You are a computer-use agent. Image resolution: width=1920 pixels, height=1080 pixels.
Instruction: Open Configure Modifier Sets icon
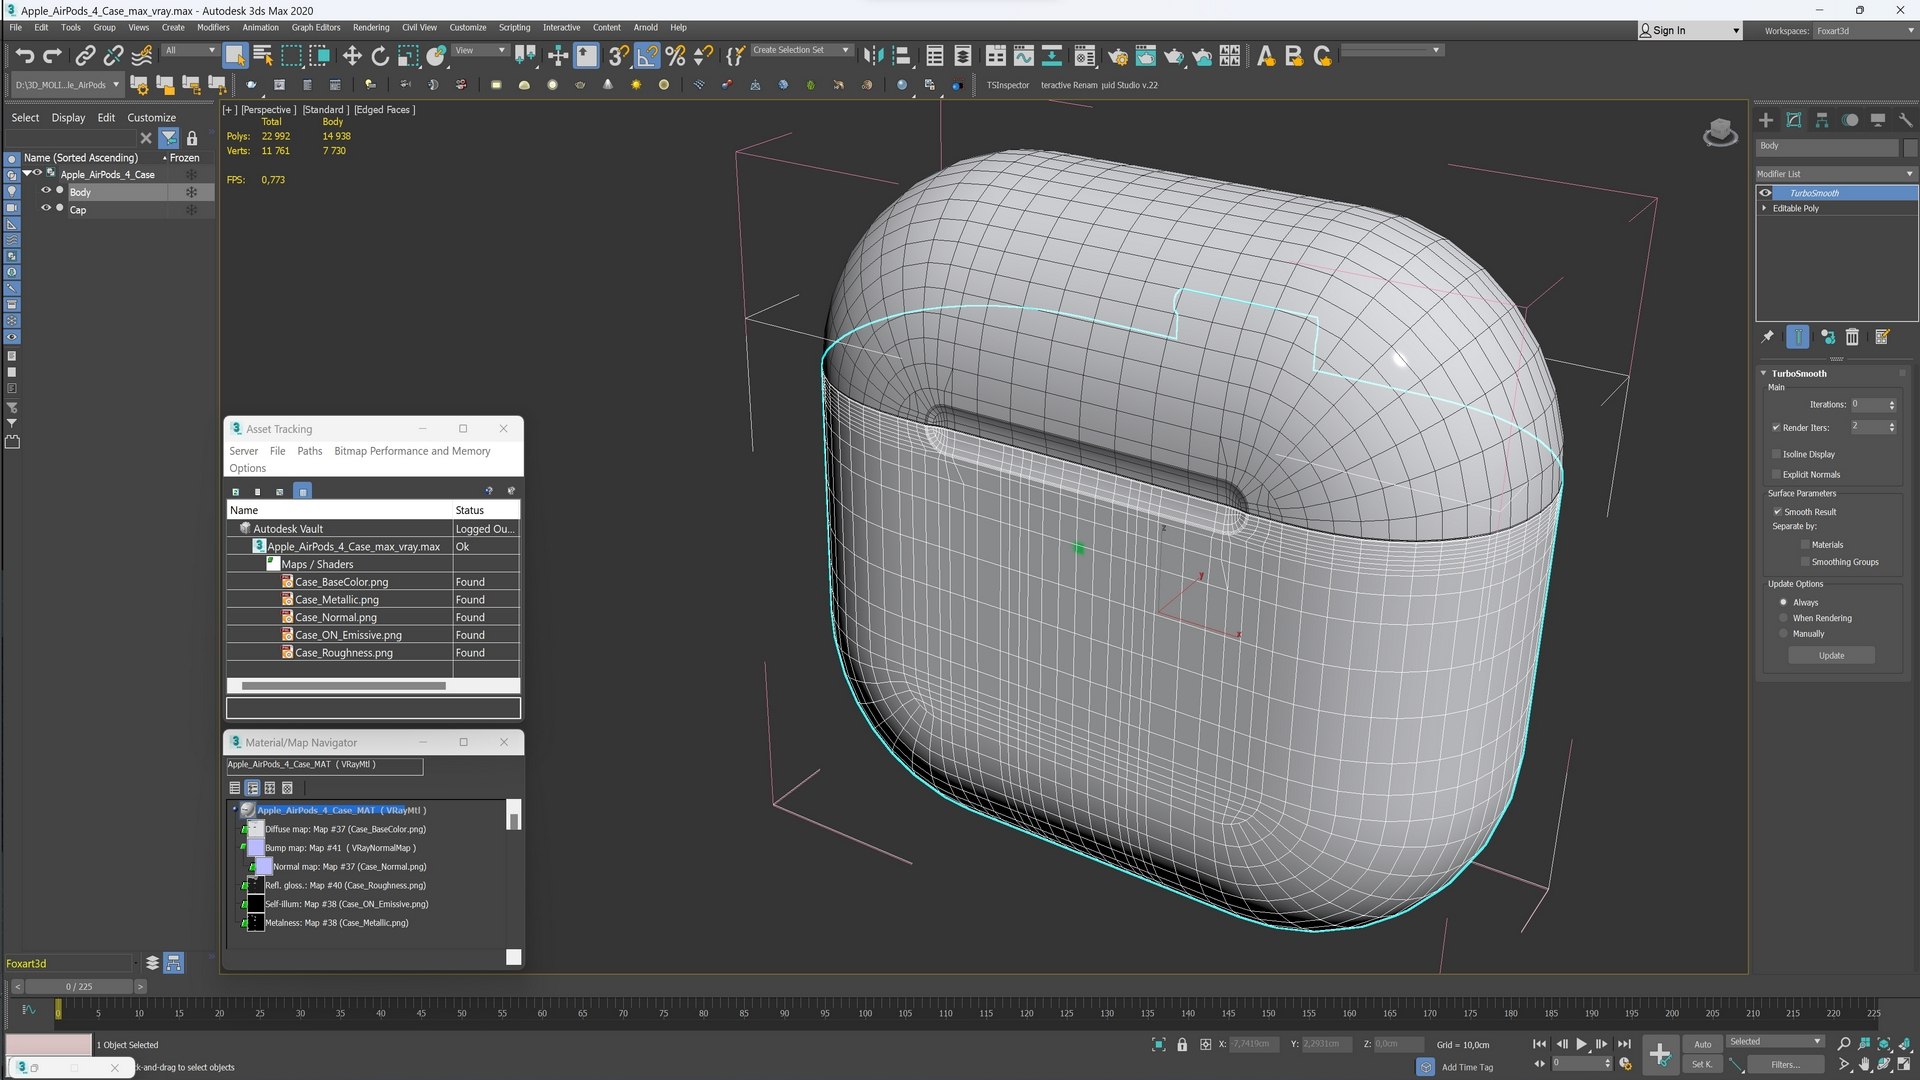(x=1882, y=337)
